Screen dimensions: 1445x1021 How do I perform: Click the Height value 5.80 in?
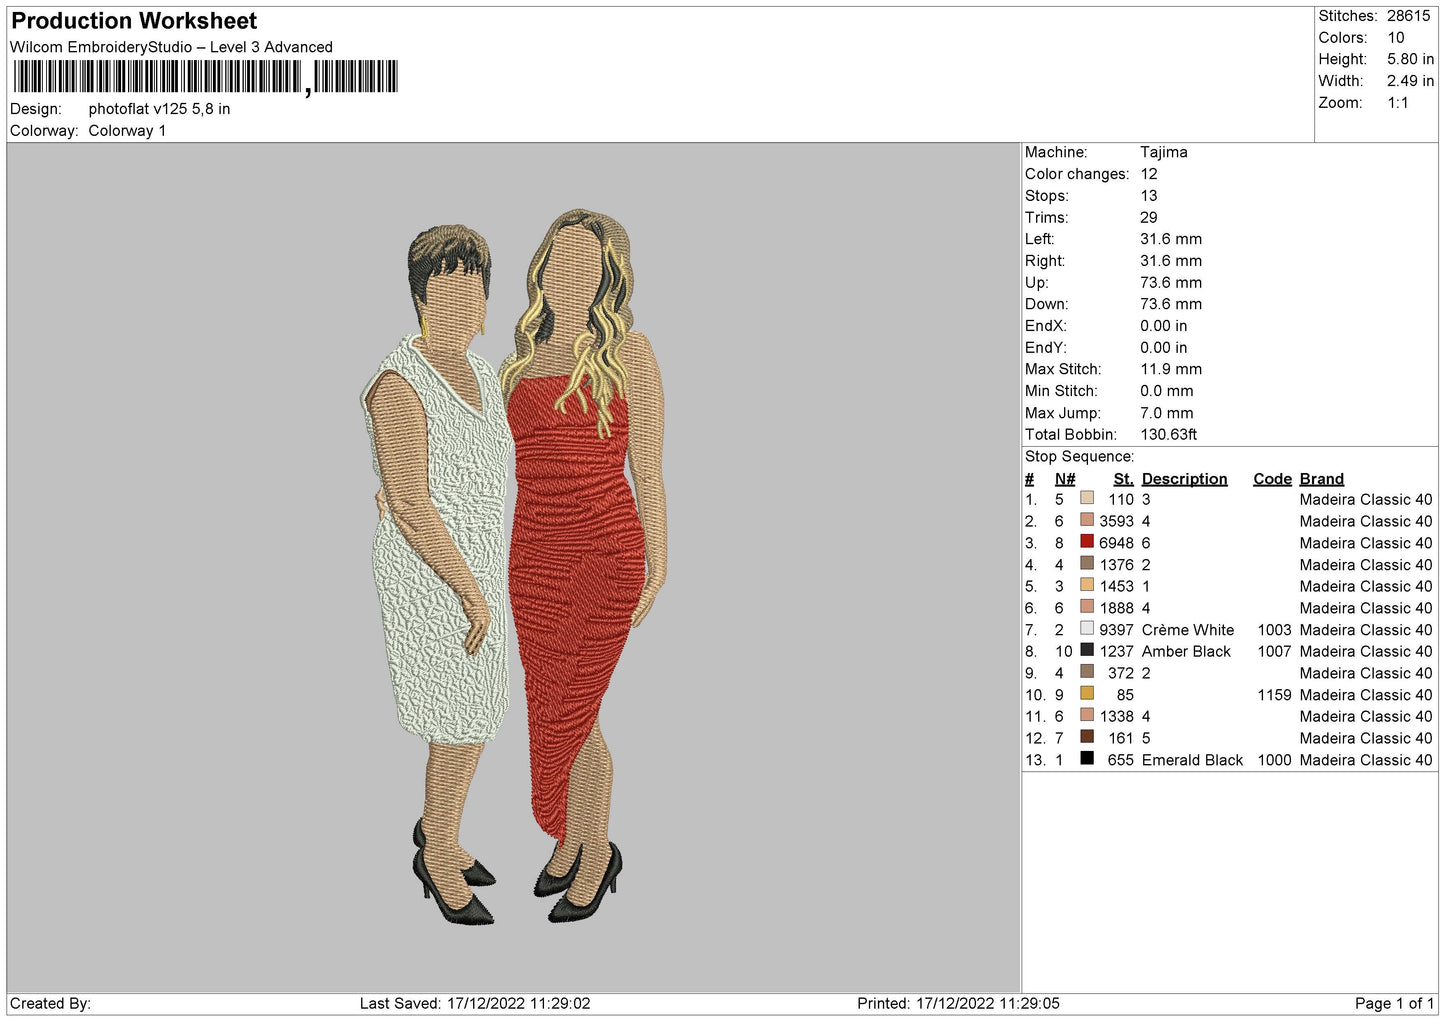(1410, 60)
